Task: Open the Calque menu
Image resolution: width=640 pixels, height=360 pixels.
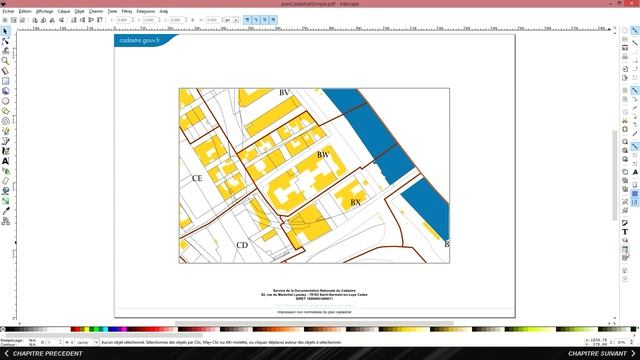Action: point(64,11)
